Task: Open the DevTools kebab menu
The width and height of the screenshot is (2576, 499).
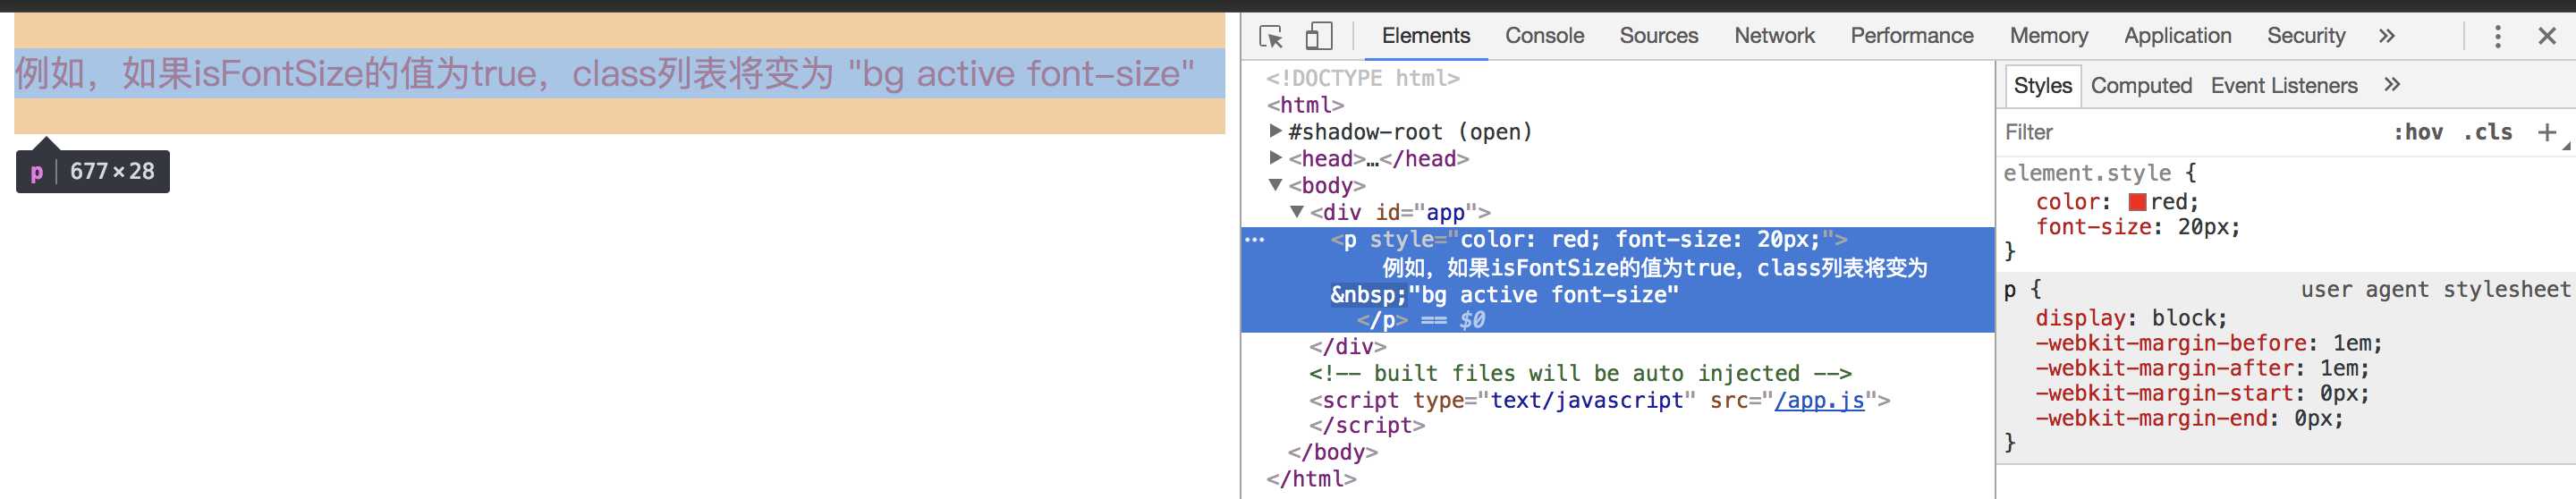Action: click(x=2497, y=37)
